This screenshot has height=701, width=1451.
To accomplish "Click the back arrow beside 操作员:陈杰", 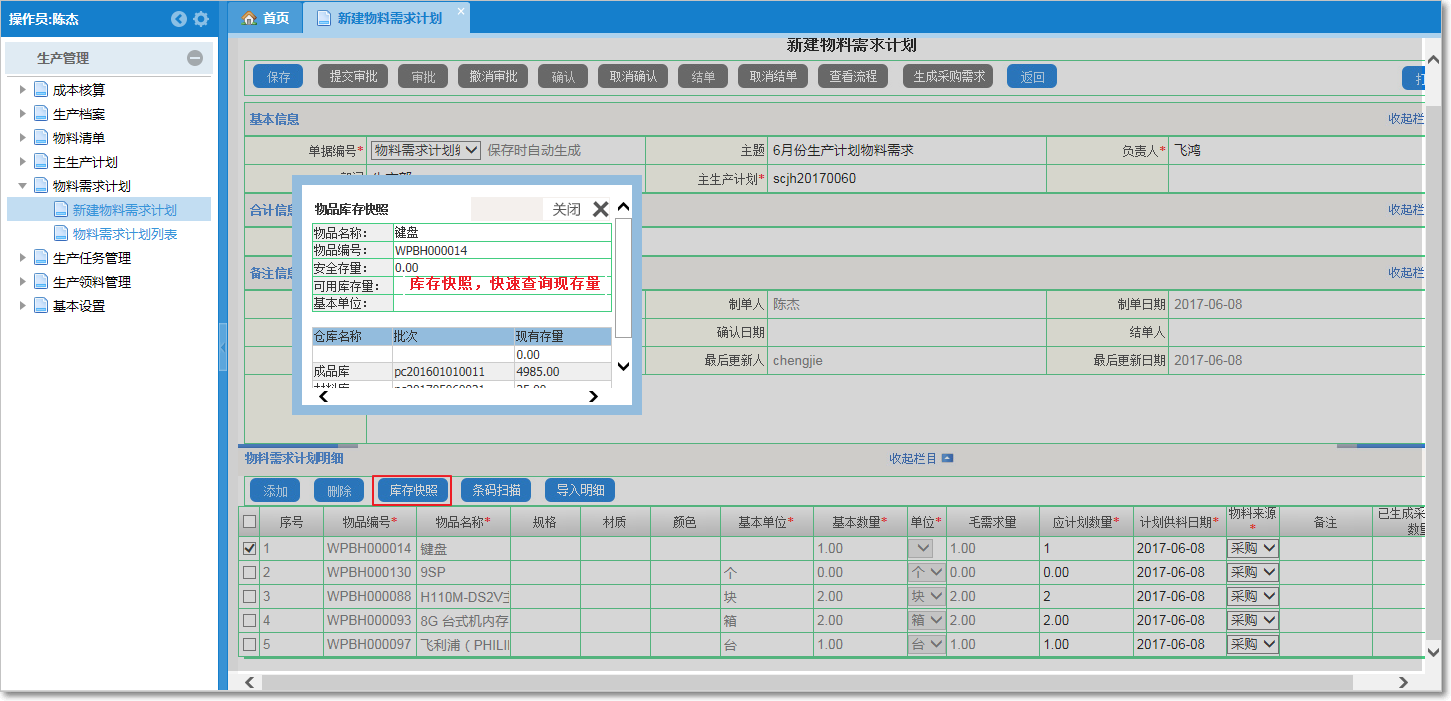I will pos(179,18).
